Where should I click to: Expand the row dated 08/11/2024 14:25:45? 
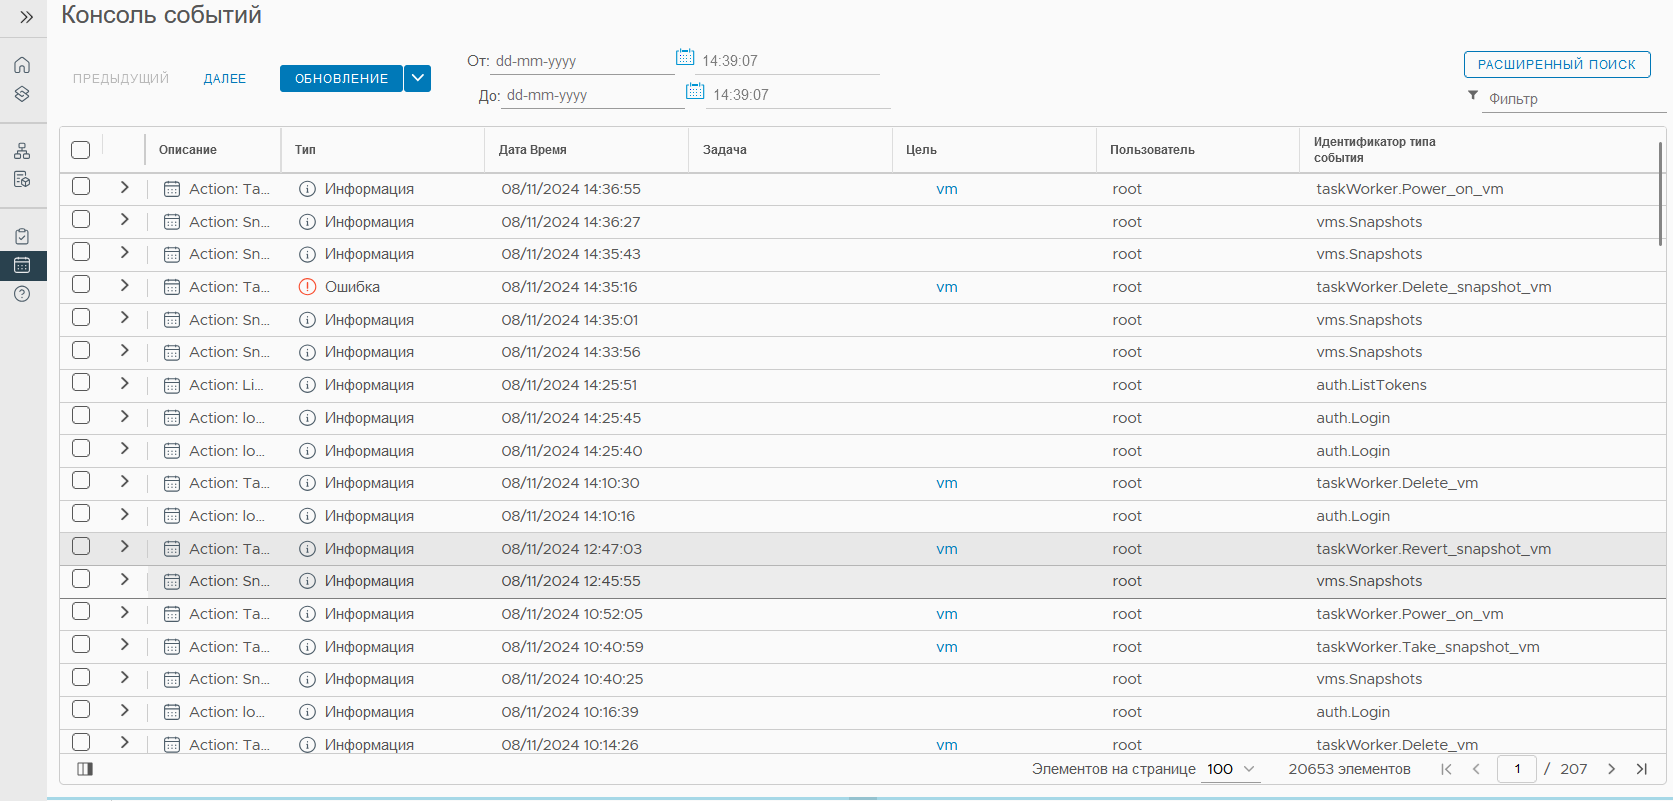(124, 416)
